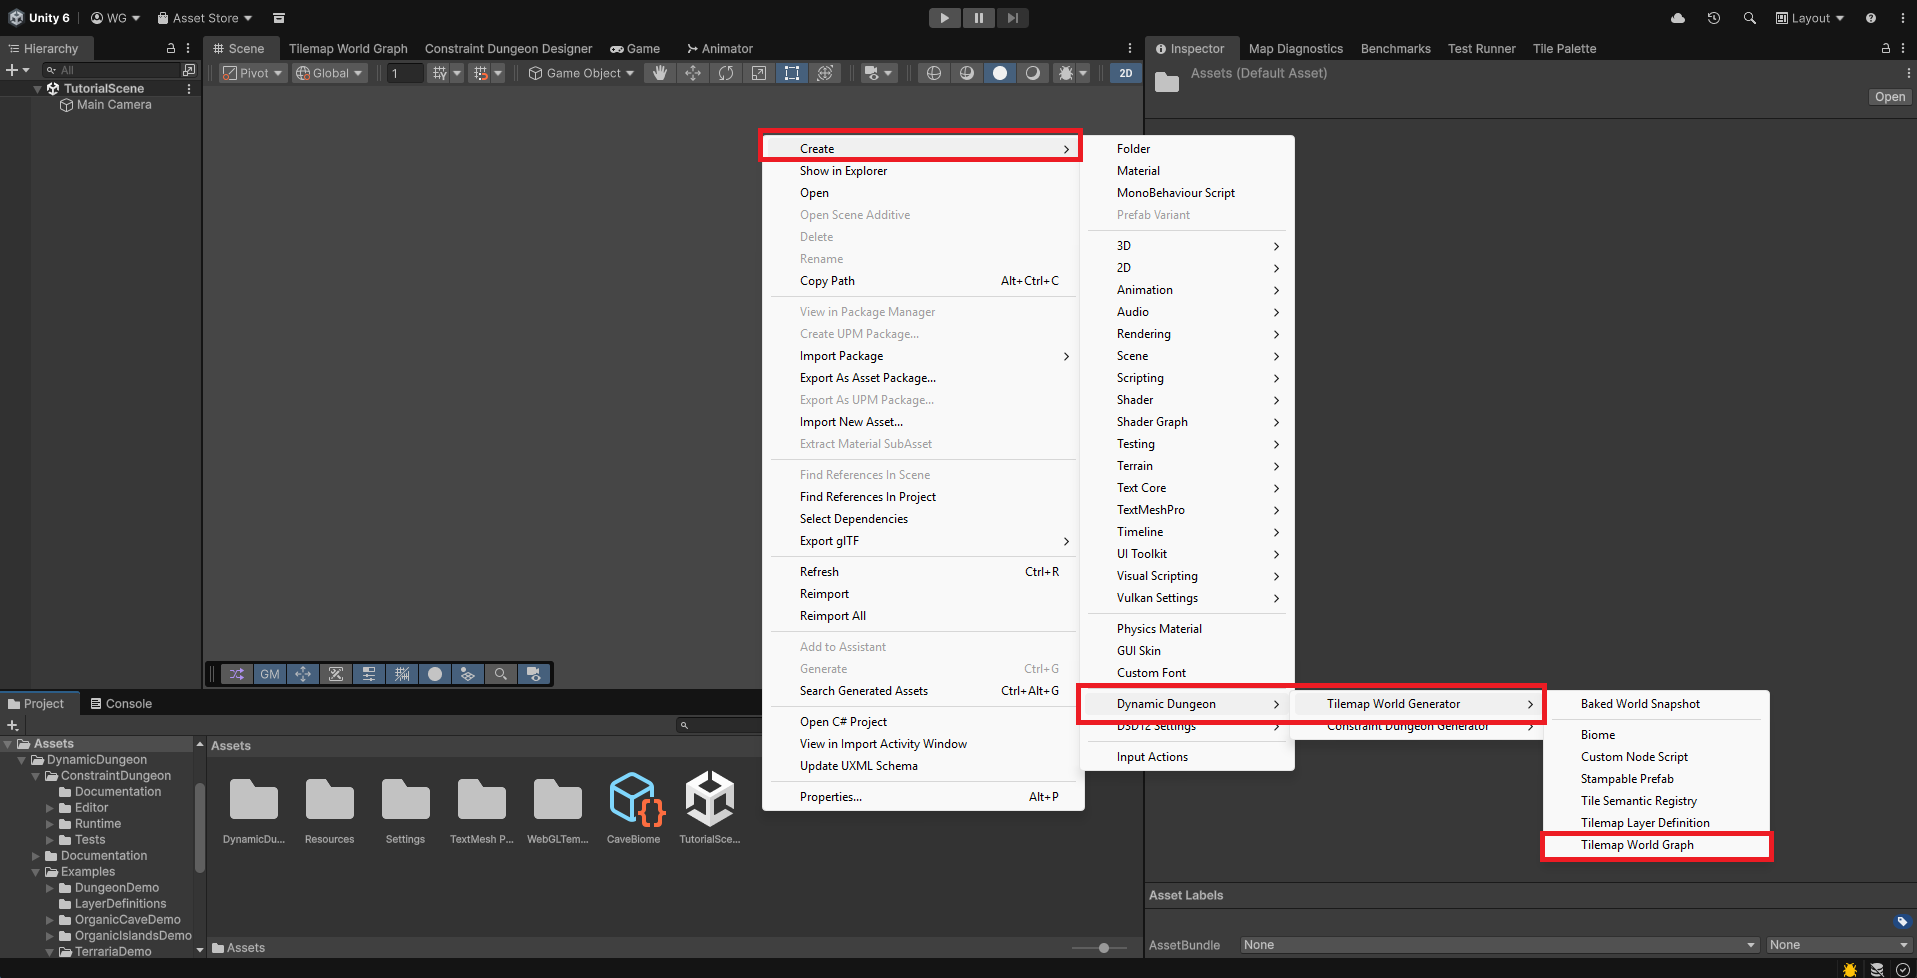Open the Asset Store button

click(x=205, y=18)
